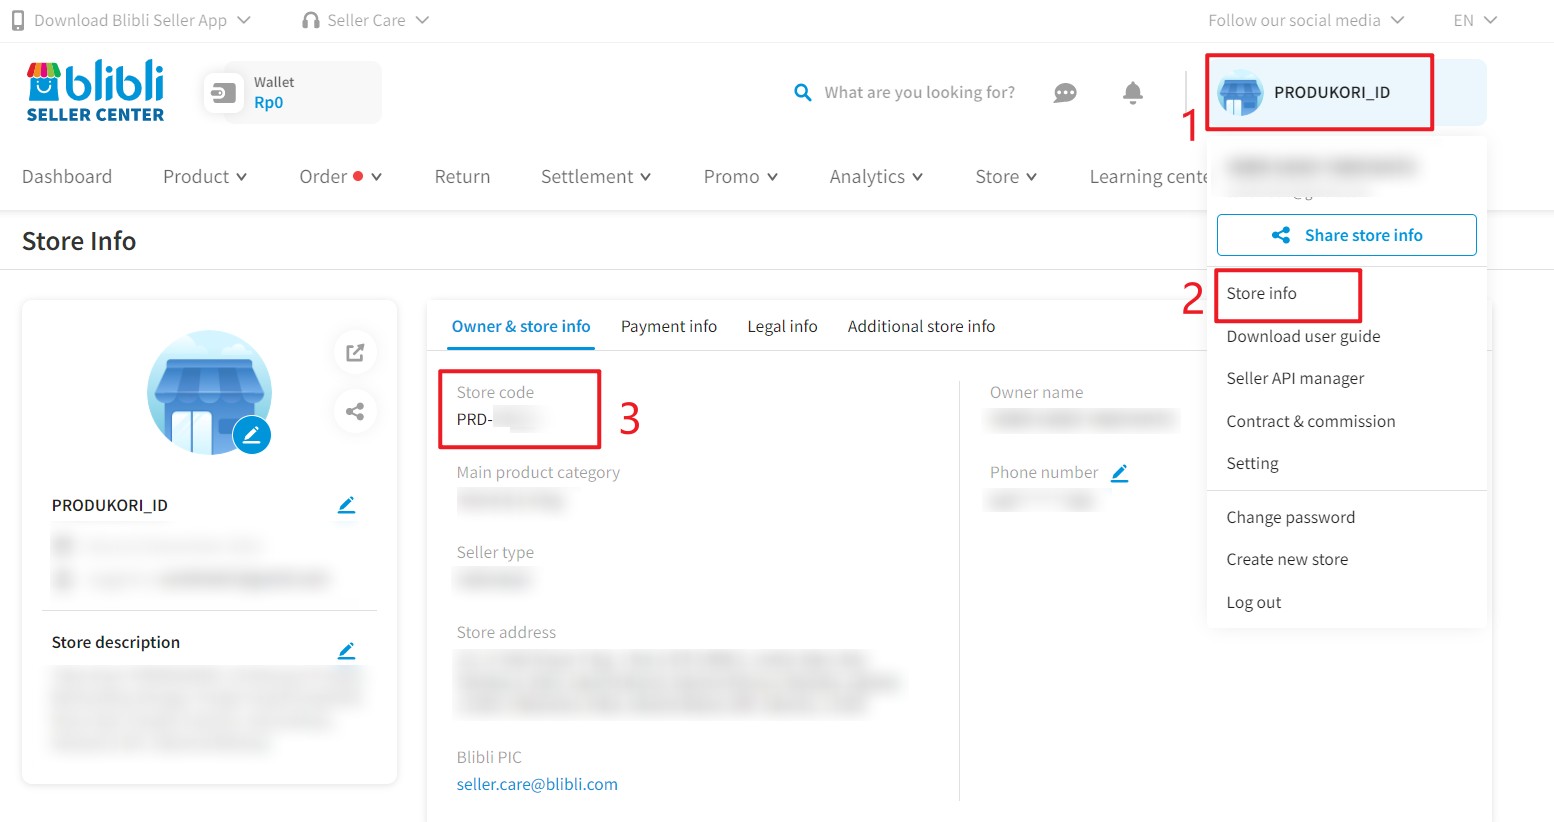Click the large store profile image
Viewport: 1554px width, 822px height.
tap(209, 392)
